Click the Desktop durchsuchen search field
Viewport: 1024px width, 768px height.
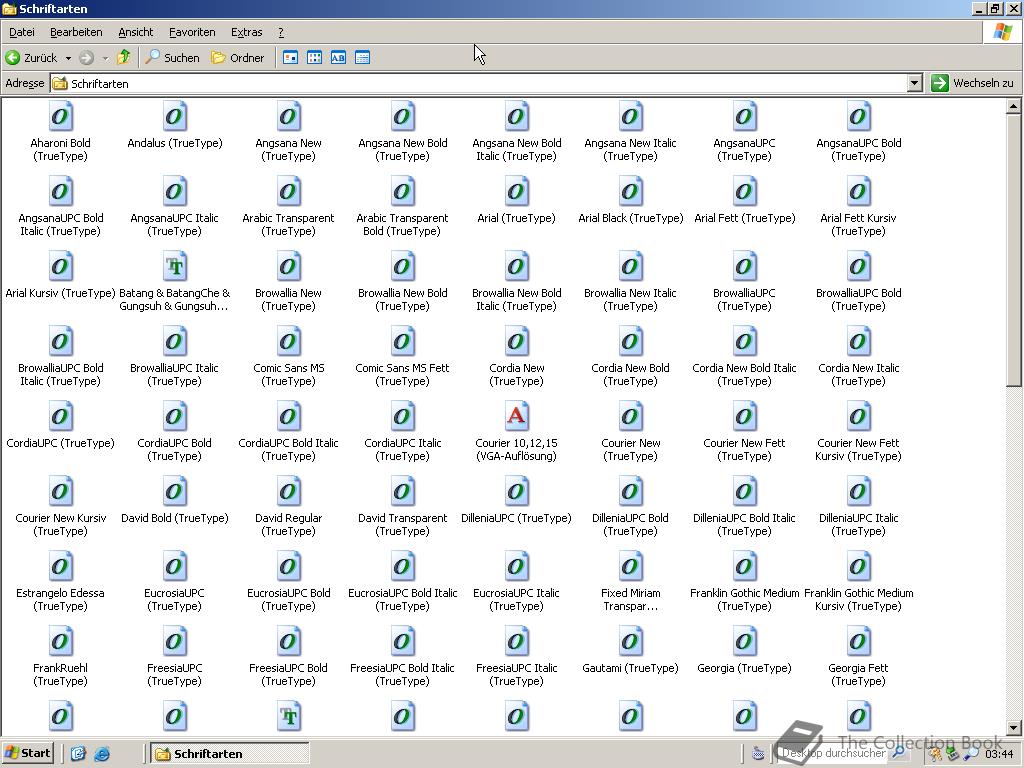836,753
